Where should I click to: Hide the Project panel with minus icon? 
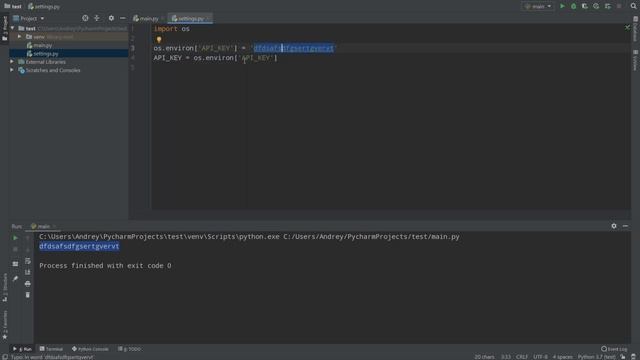point(122,18)
